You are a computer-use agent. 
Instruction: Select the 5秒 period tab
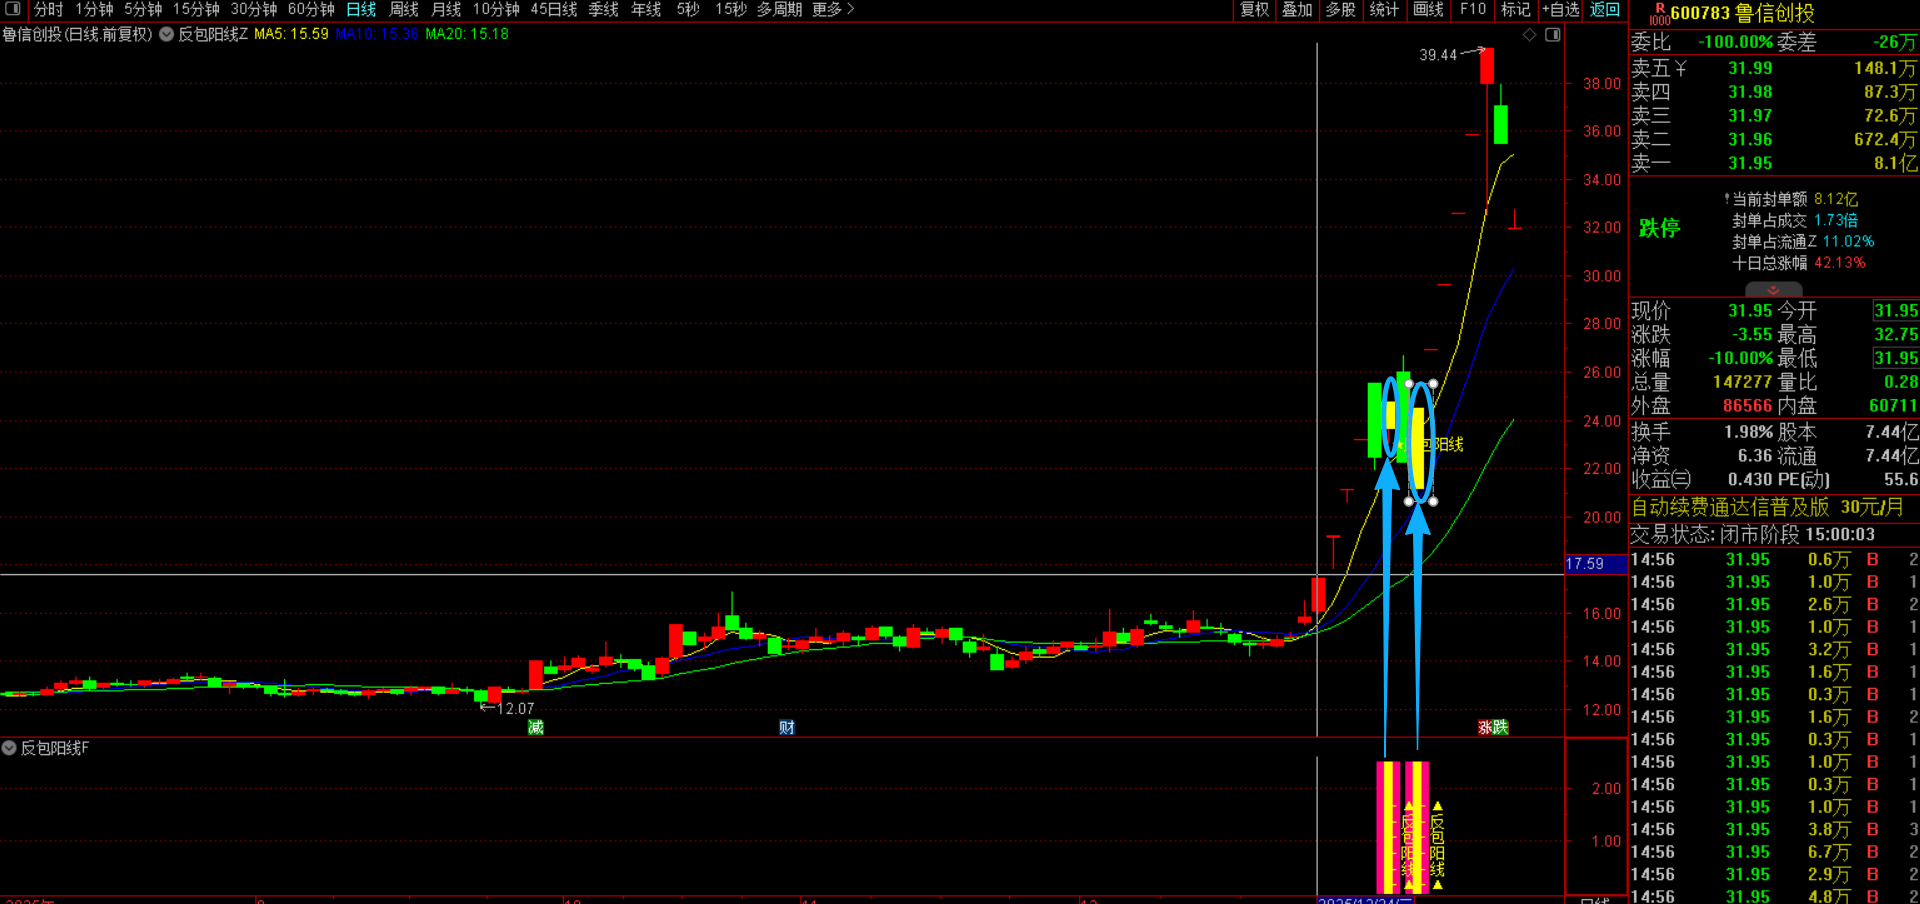pos(688,9)
